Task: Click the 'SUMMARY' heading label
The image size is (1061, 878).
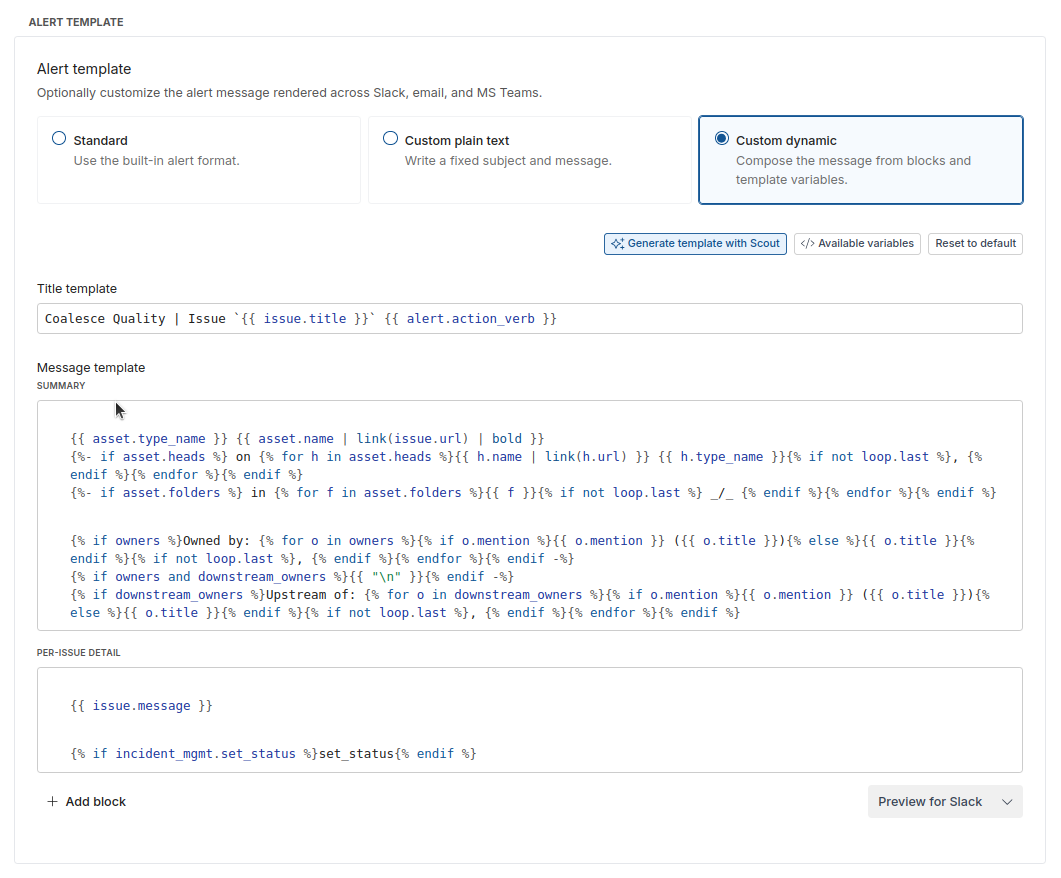Action: point(61,386)
